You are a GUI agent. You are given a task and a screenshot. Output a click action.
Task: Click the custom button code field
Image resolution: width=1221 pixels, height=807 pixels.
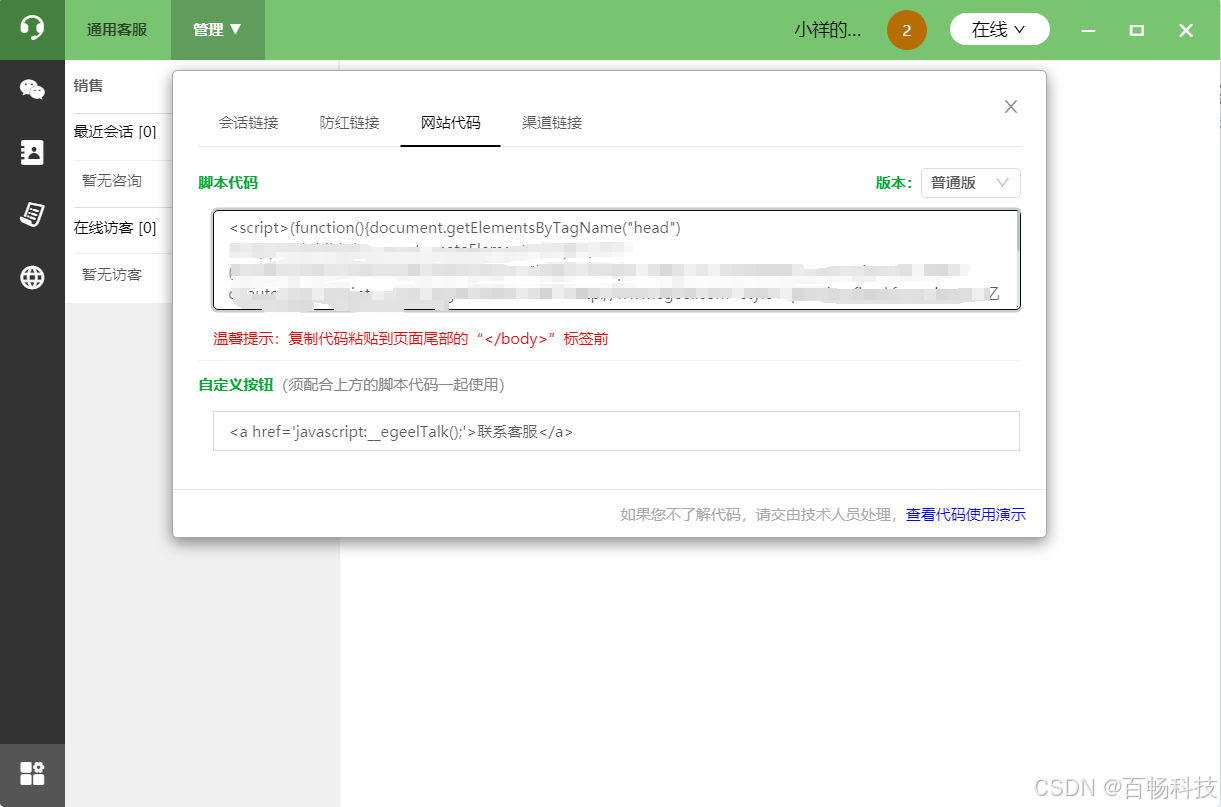[x=617, y=431]
